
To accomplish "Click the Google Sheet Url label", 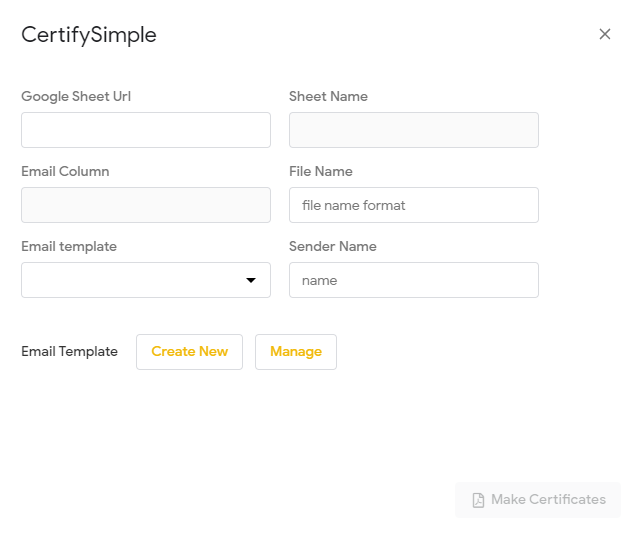I will (x=76, y=97).
